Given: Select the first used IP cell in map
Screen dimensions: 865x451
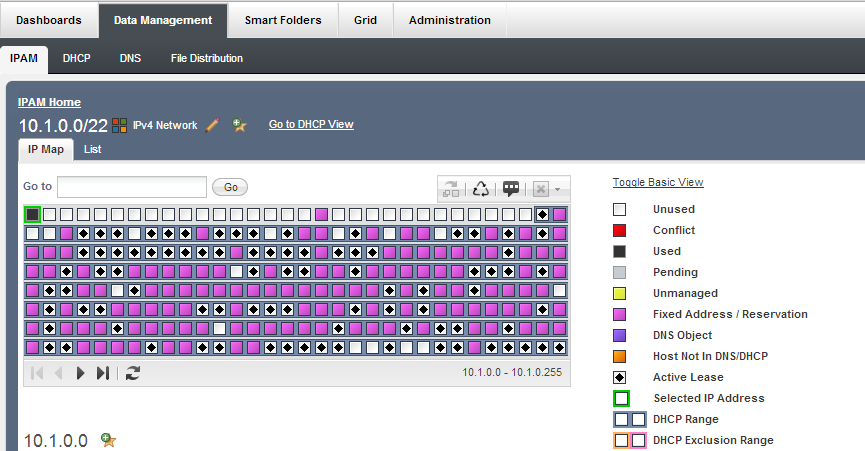Looking at the screenshot, I should (x=33, y=214).
